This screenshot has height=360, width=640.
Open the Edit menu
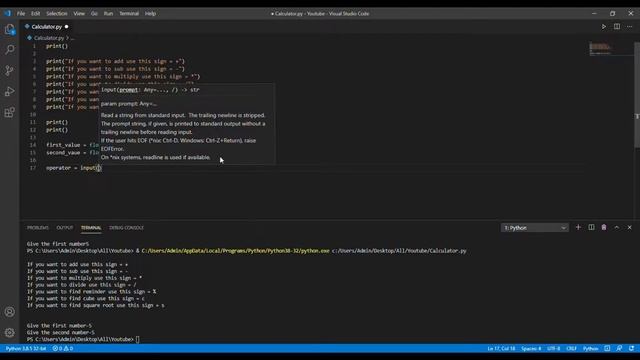36,13
